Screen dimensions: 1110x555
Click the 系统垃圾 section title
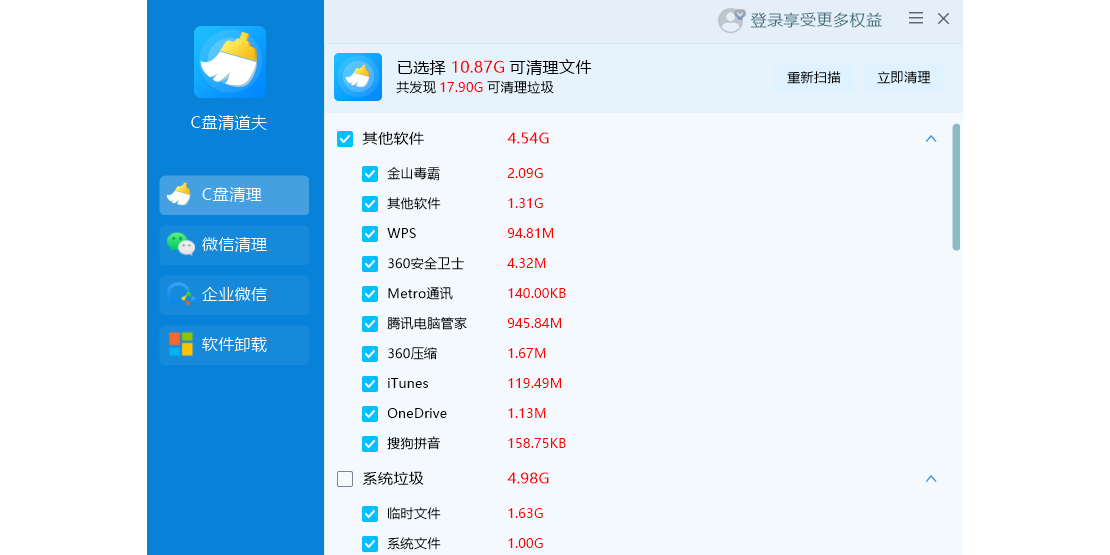(x=393, y=479)
